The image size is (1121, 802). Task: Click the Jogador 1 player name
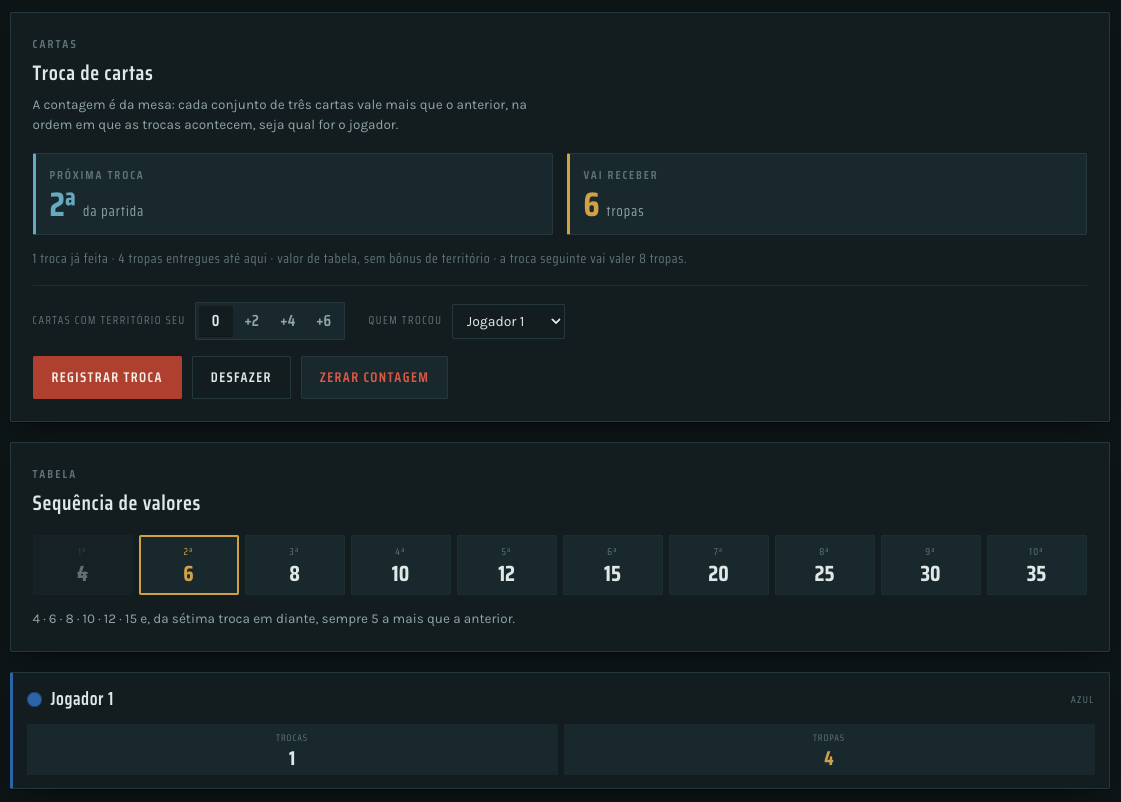point(82,699)
